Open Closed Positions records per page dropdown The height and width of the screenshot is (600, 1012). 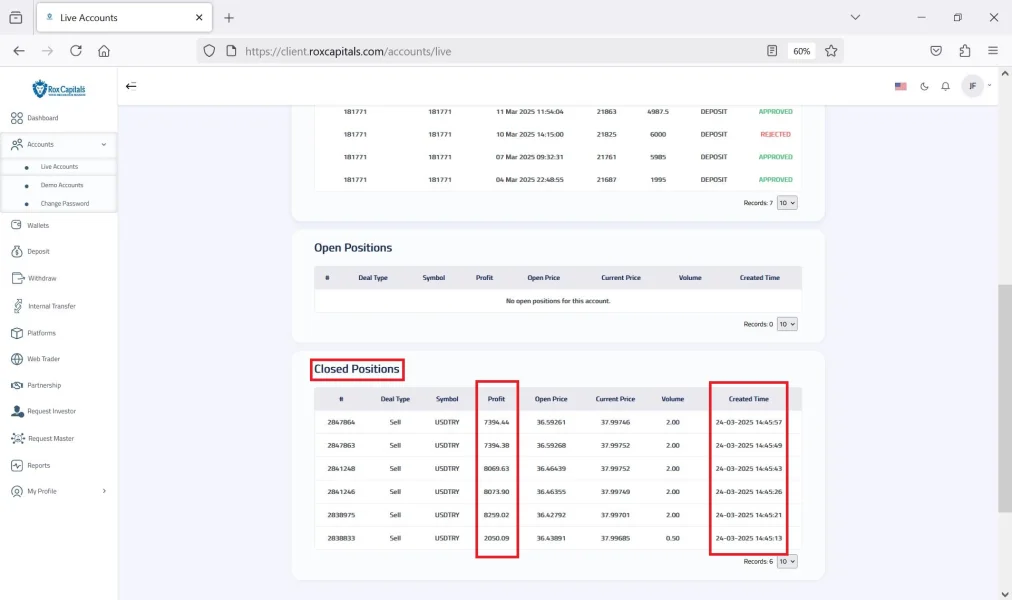click(x=787, y=562)
